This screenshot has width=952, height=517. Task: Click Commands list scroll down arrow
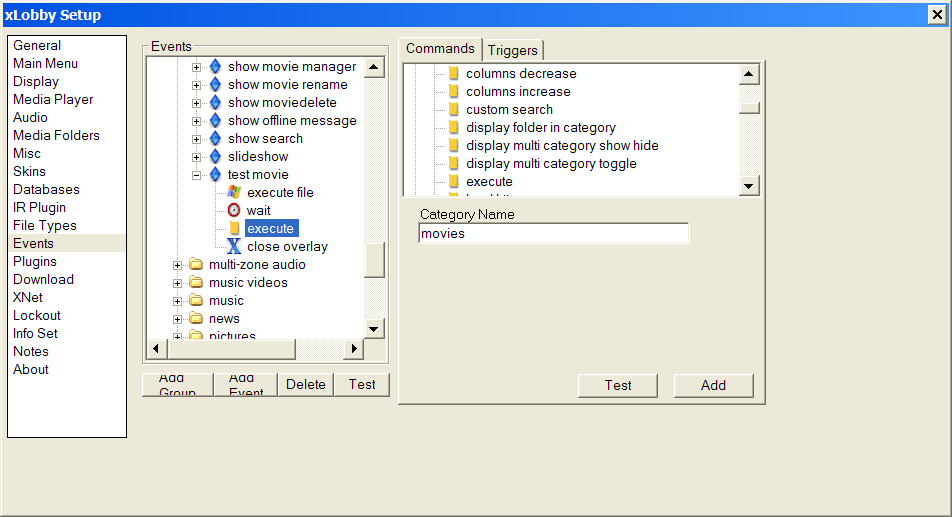pyautogui.click(x=749, y=186)
